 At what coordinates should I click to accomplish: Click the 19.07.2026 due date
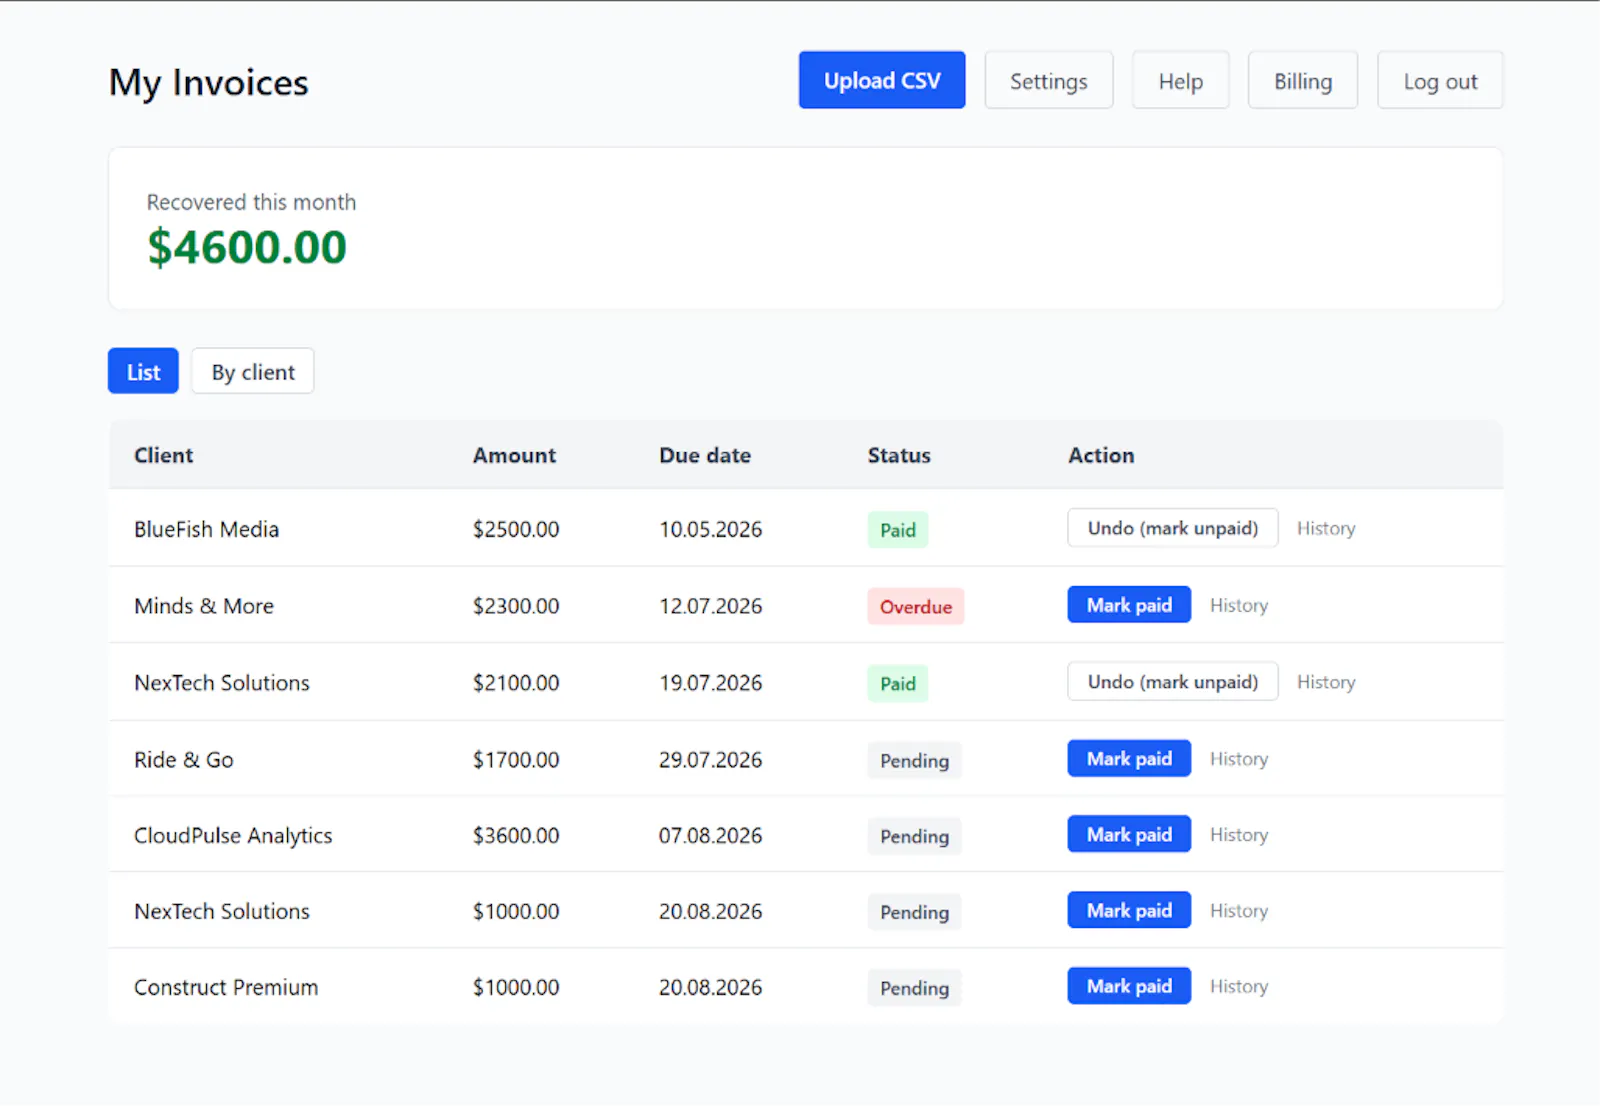[710, 683]
